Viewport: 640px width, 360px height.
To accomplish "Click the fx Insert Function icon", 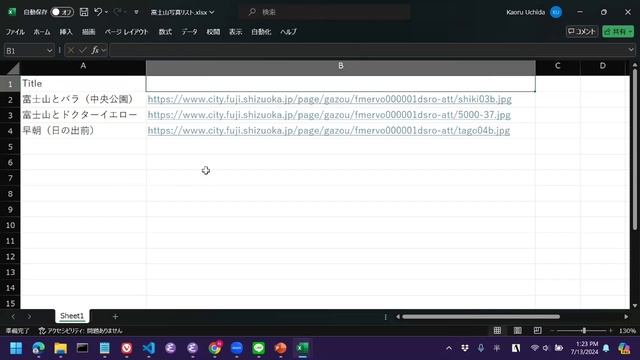I will pyautogui.click(x=95, y=50).
